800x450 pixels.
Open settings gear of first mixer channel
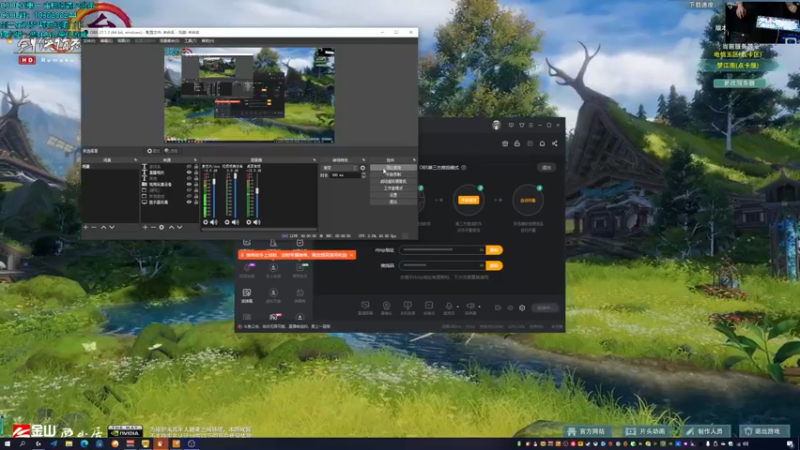[x=206, y=222]
